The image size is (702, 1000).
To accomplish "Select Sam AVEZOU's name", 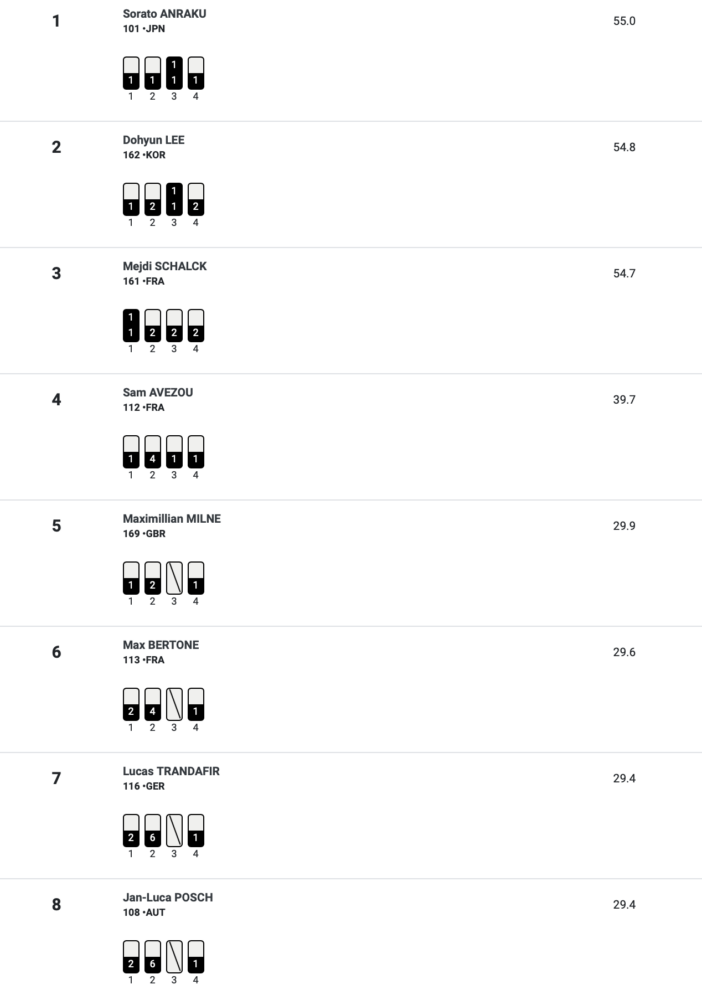I will [157, 392].
